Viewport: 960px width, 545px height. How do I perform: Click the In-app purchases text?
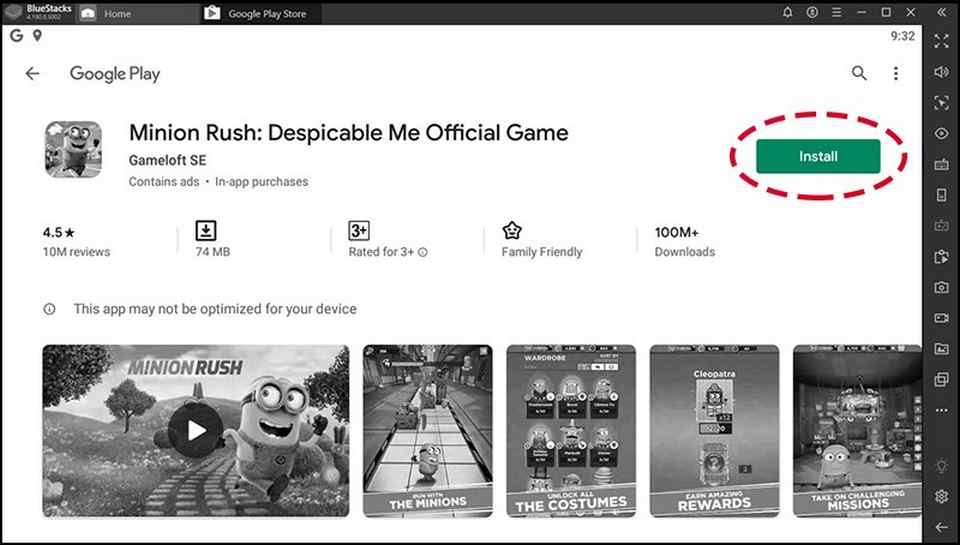click(261, 182)
